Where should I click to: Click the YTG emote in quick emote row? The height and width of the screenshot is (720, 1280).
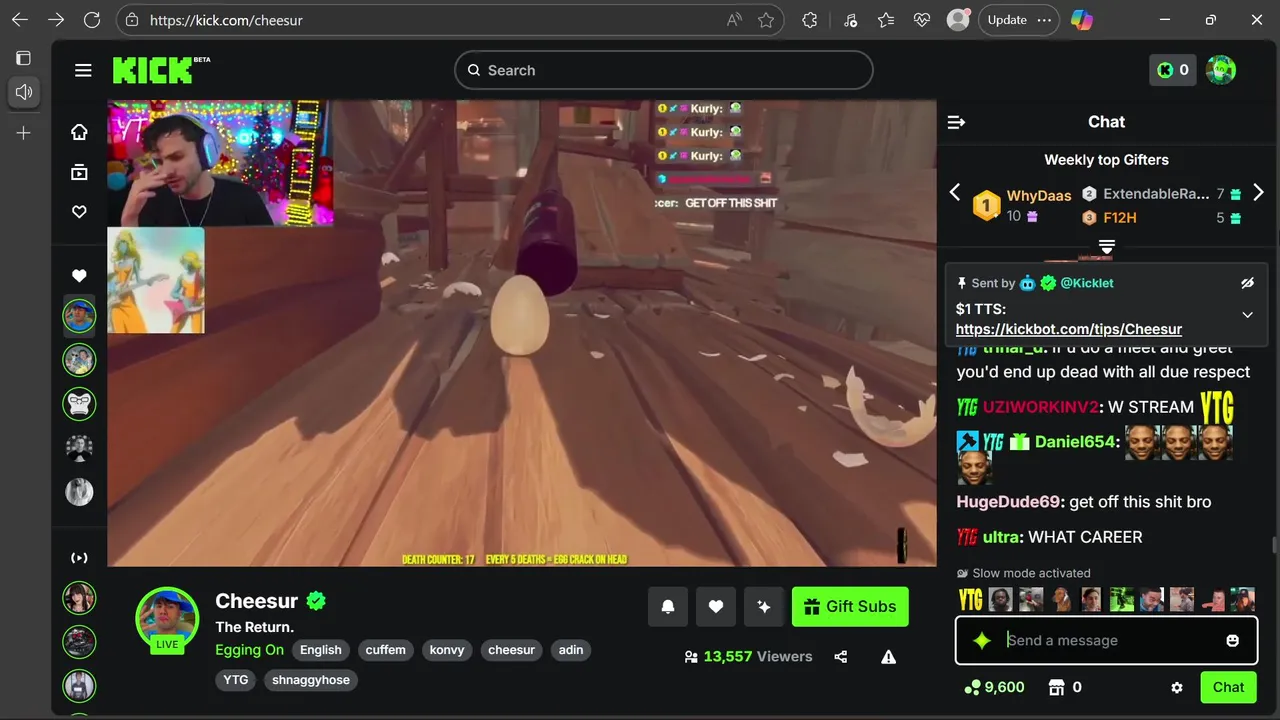point(970,600)
